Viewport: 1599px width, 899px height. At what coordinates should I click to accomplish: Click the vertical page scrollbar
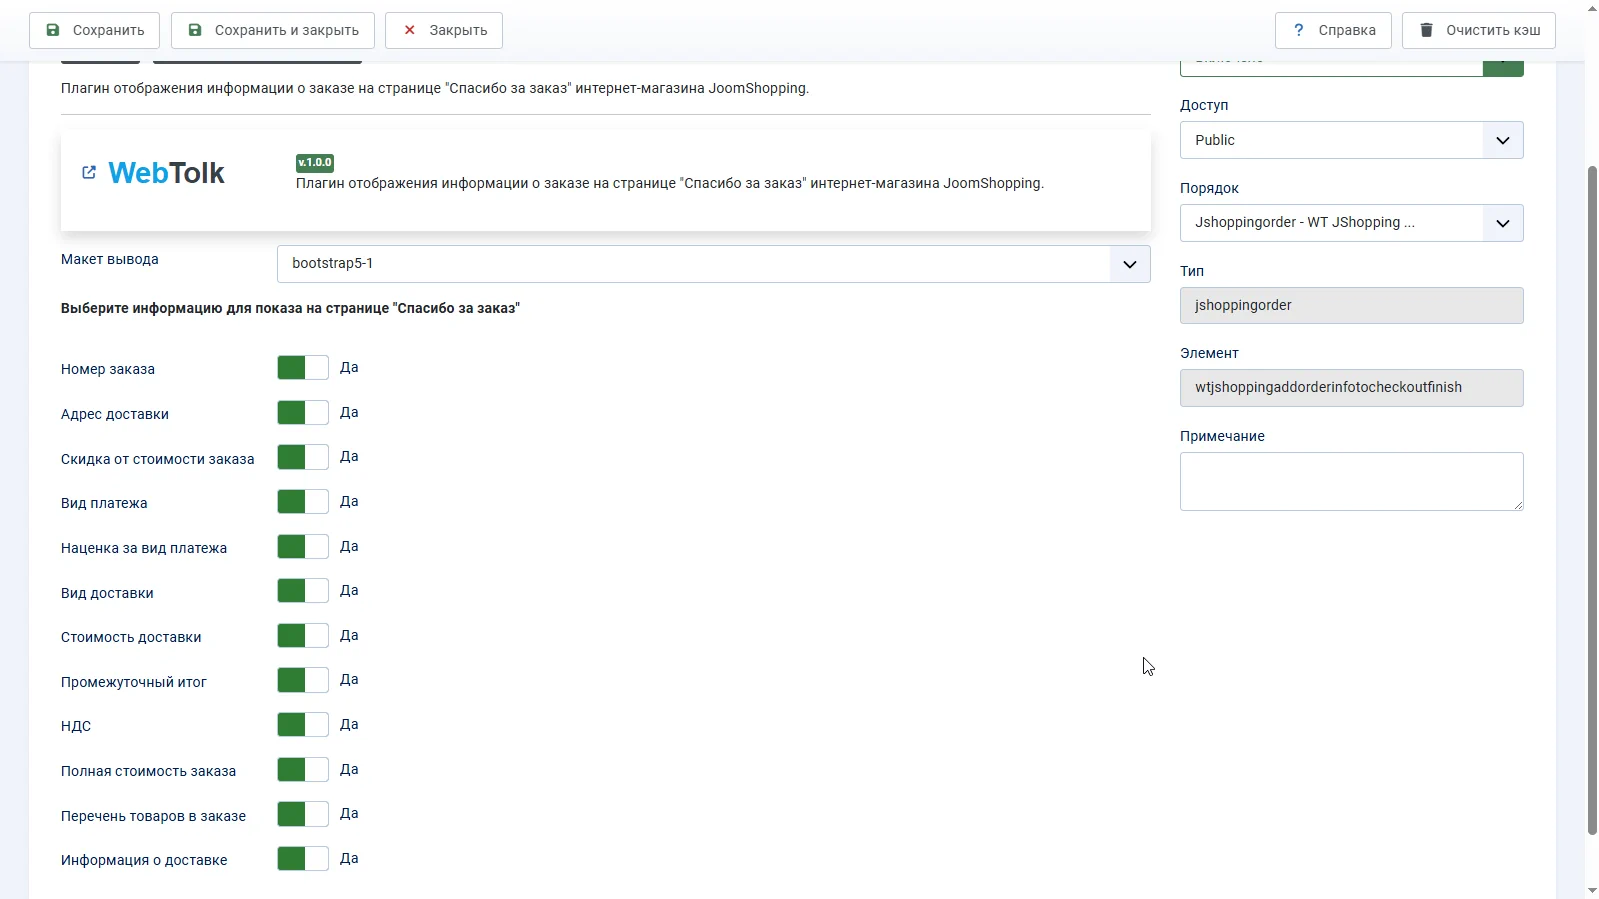(x=1592, y=500)
